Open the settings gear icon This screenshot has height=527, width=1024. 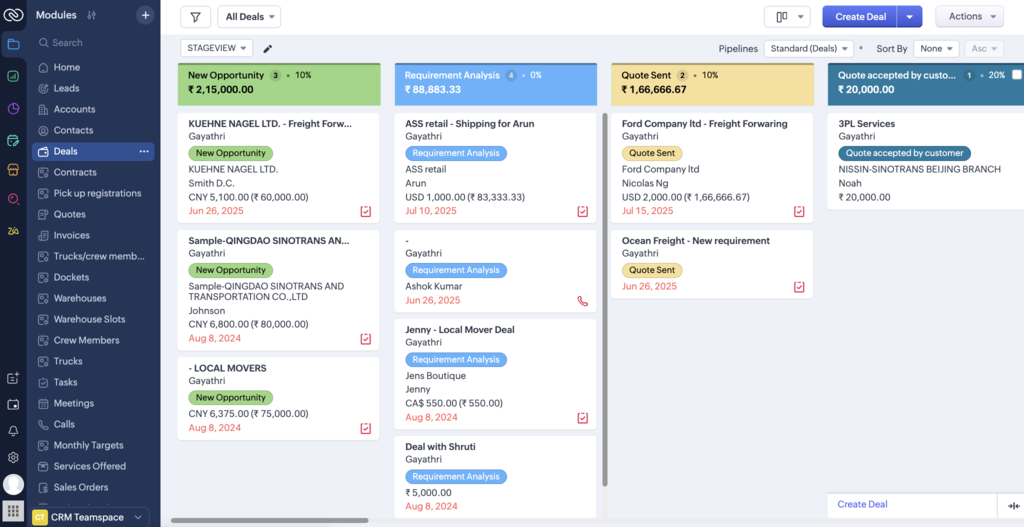click(13, 458)
